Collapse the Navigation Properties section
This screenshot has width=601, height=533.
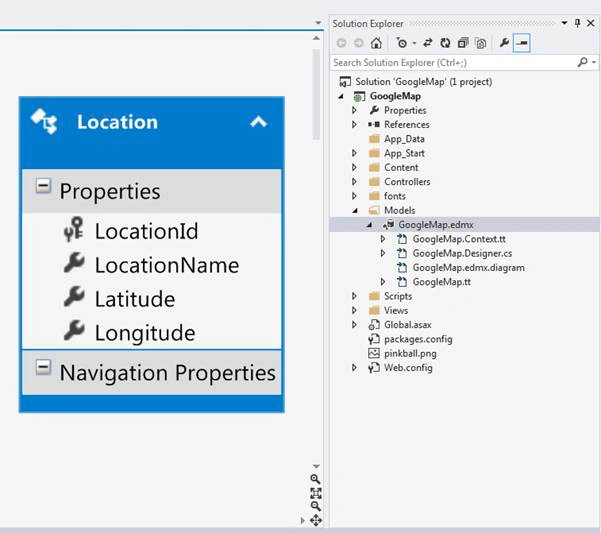[x=43, y=367]
